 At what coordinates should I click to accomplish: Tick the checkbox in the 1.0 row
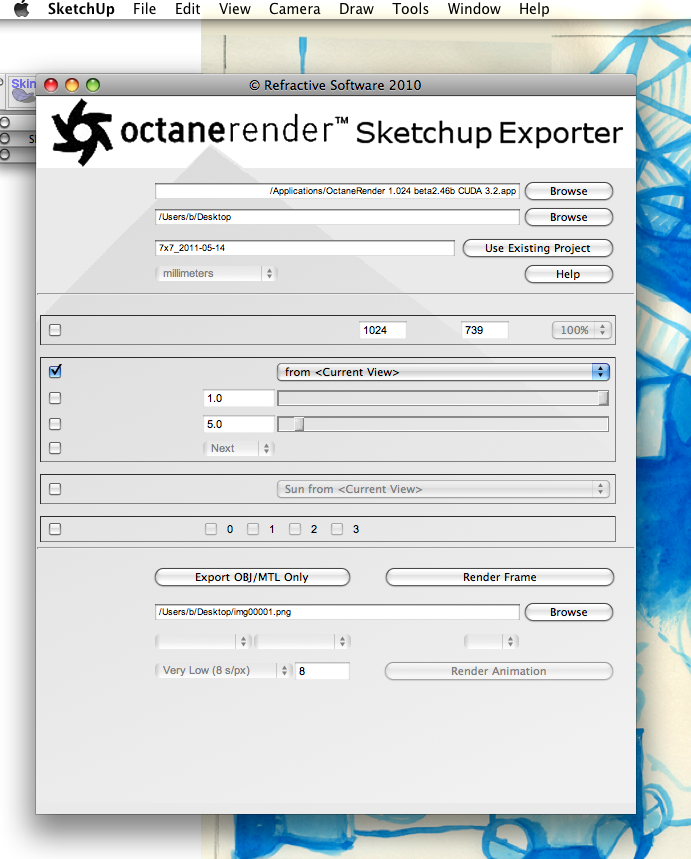coord(55,398)
